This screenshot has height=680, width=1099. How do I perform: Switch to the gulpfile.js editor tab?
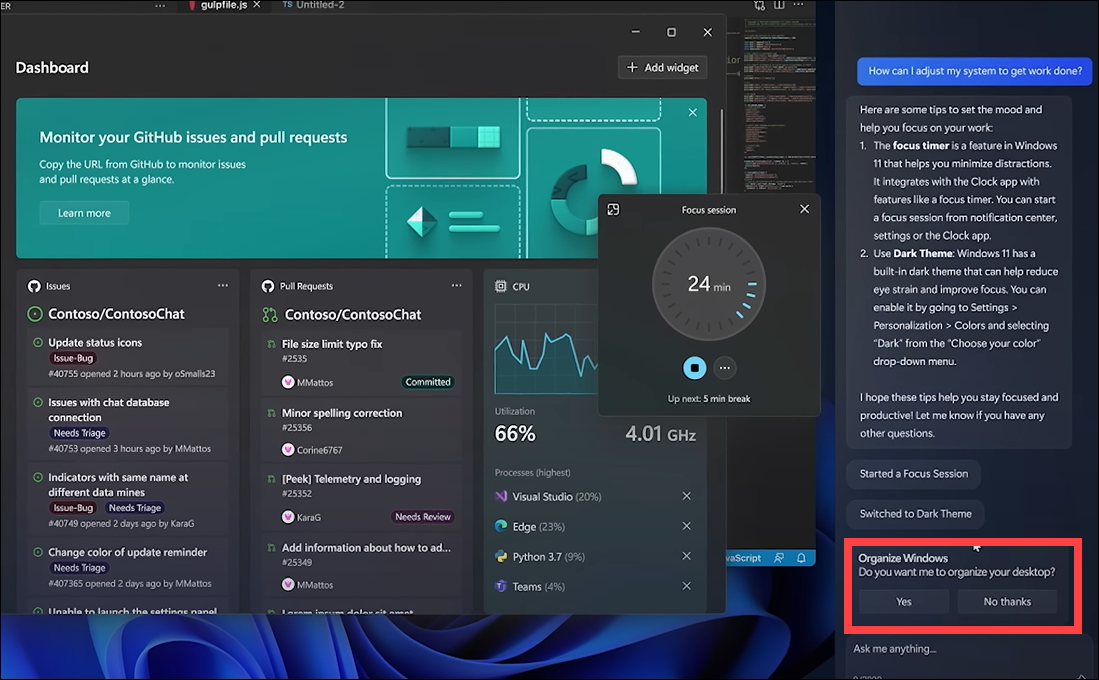(x=224, y=5)
